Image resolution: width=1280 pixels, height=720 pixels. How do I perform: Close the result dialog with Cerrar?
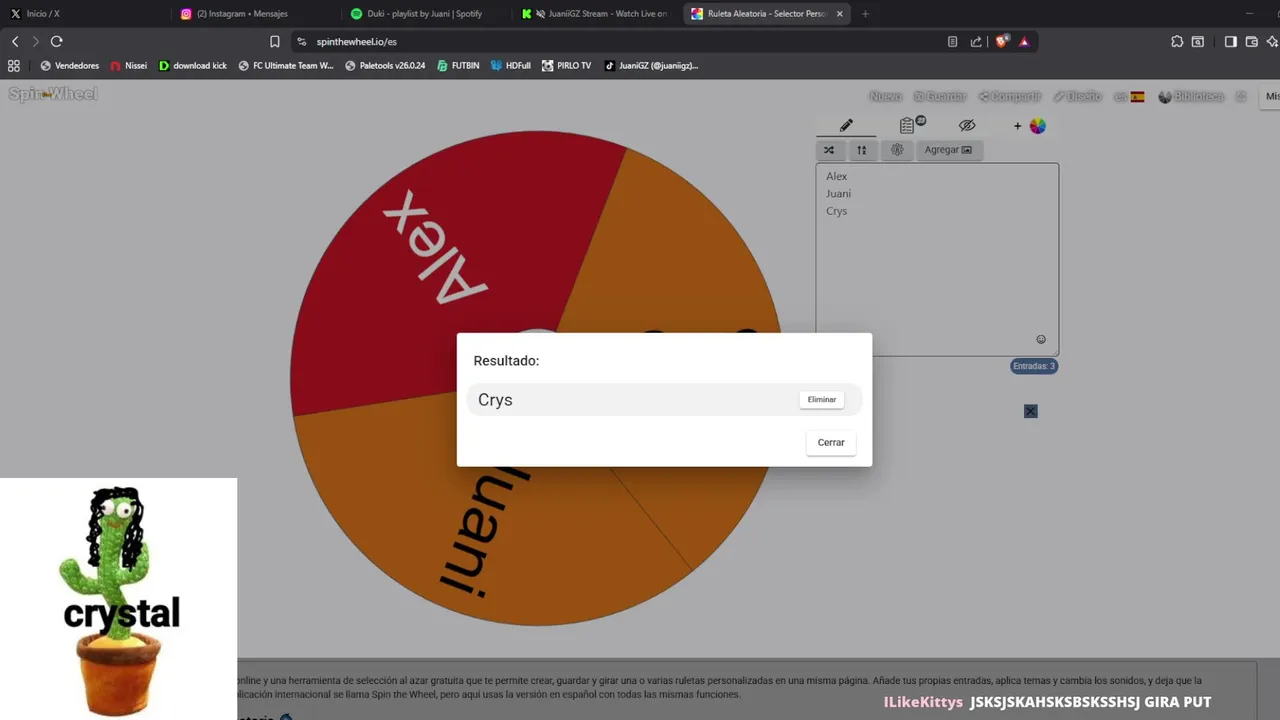pyautogui.click(x=831, y=442)
